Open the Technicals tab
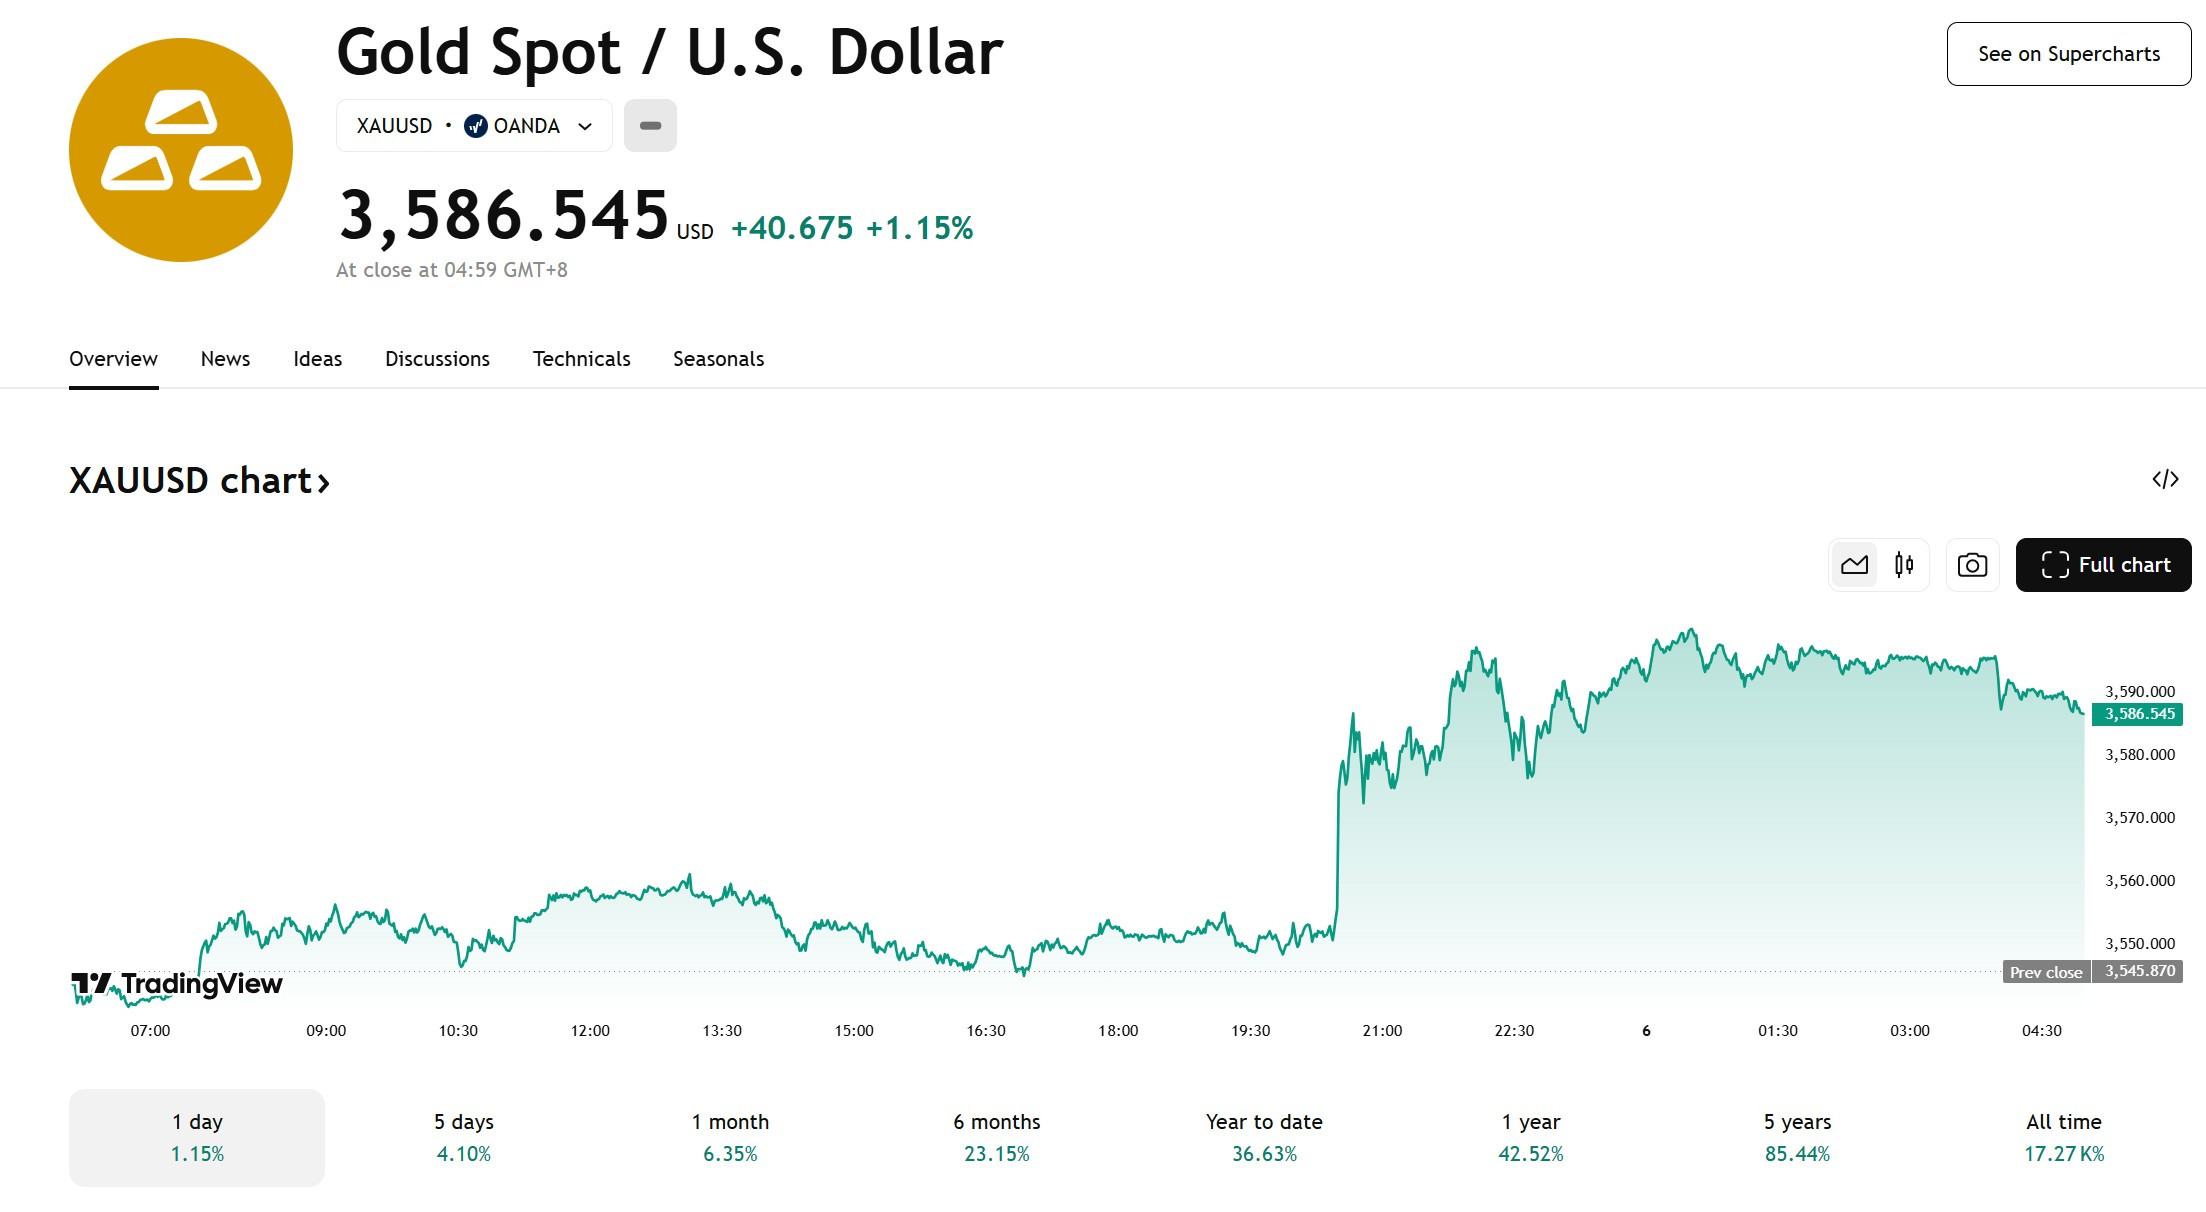Screen dimensions: 2206x1212 (581, 359)
